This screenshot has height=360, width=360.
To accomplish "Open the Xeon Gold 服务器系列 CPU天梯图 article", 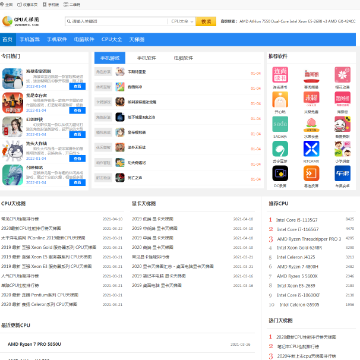I will 49,247.
